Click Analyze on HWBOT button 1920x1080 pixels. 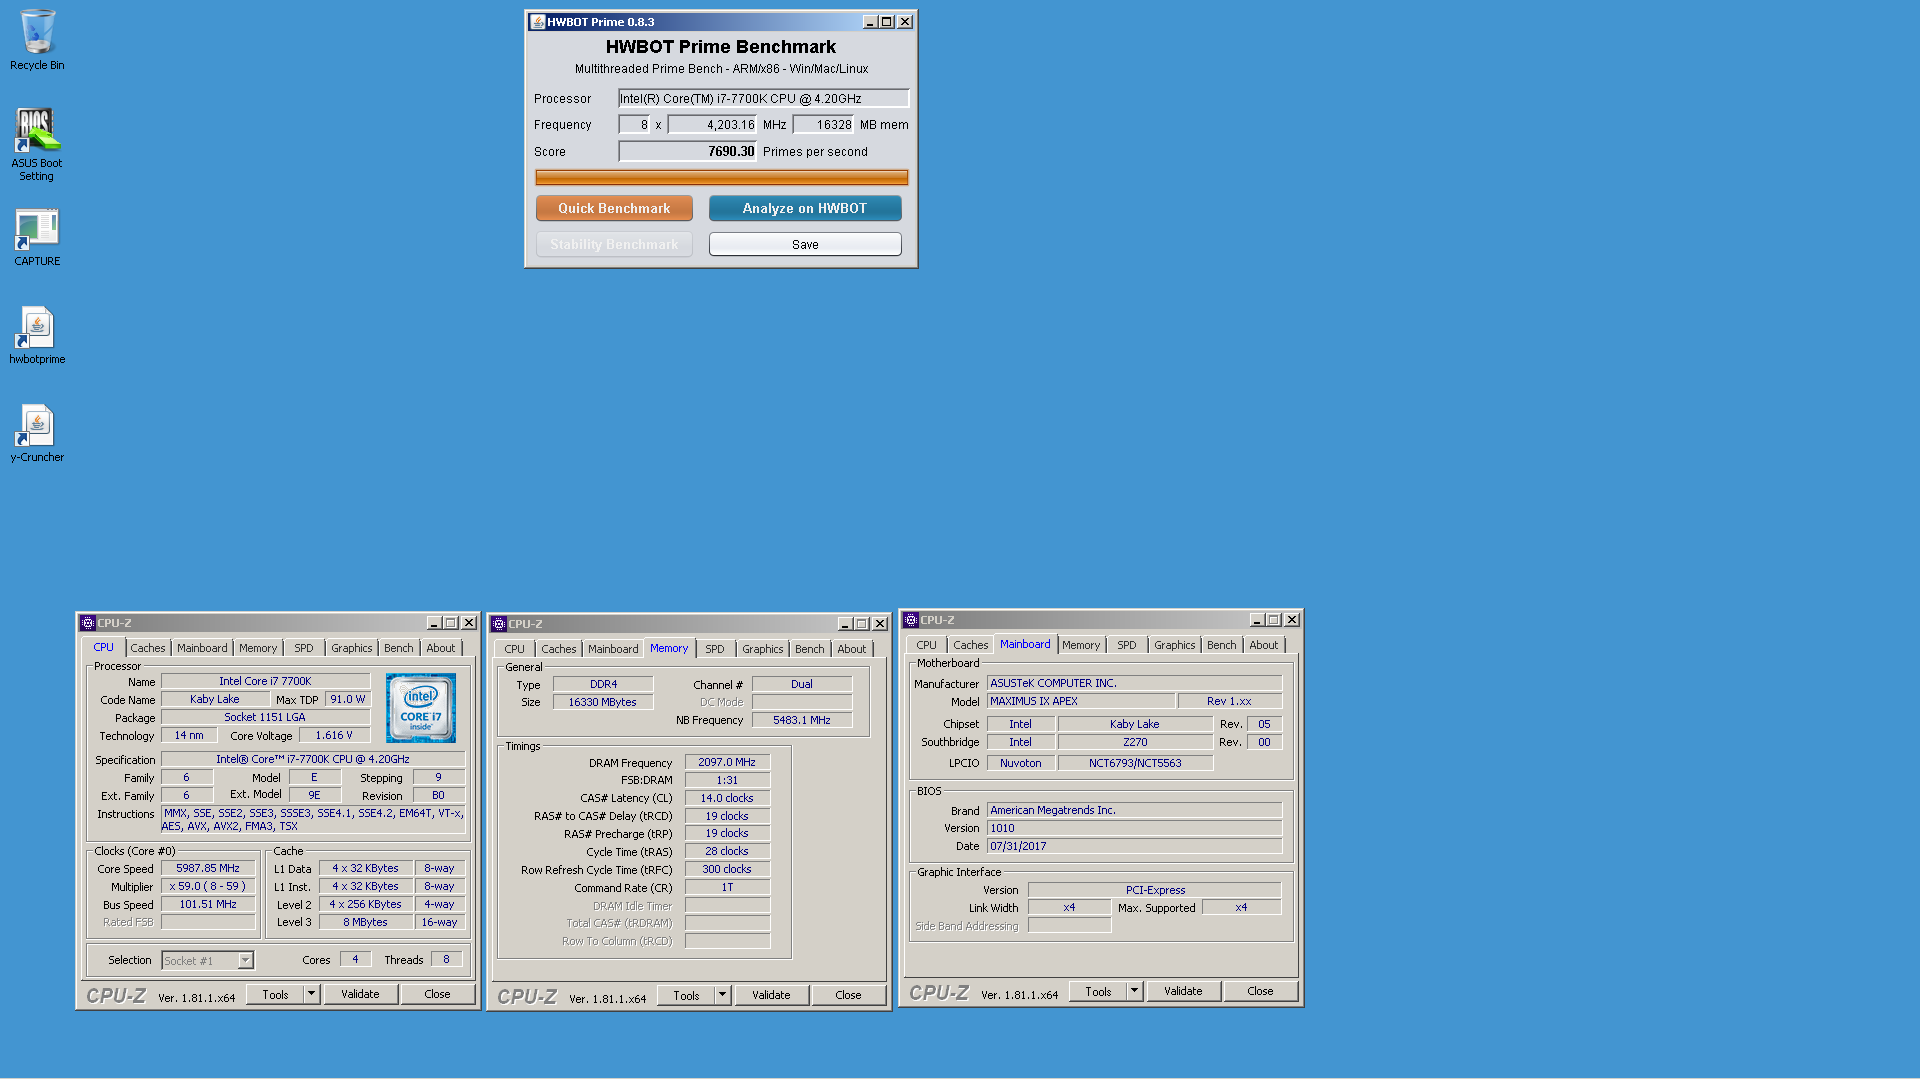coord(805,208)
